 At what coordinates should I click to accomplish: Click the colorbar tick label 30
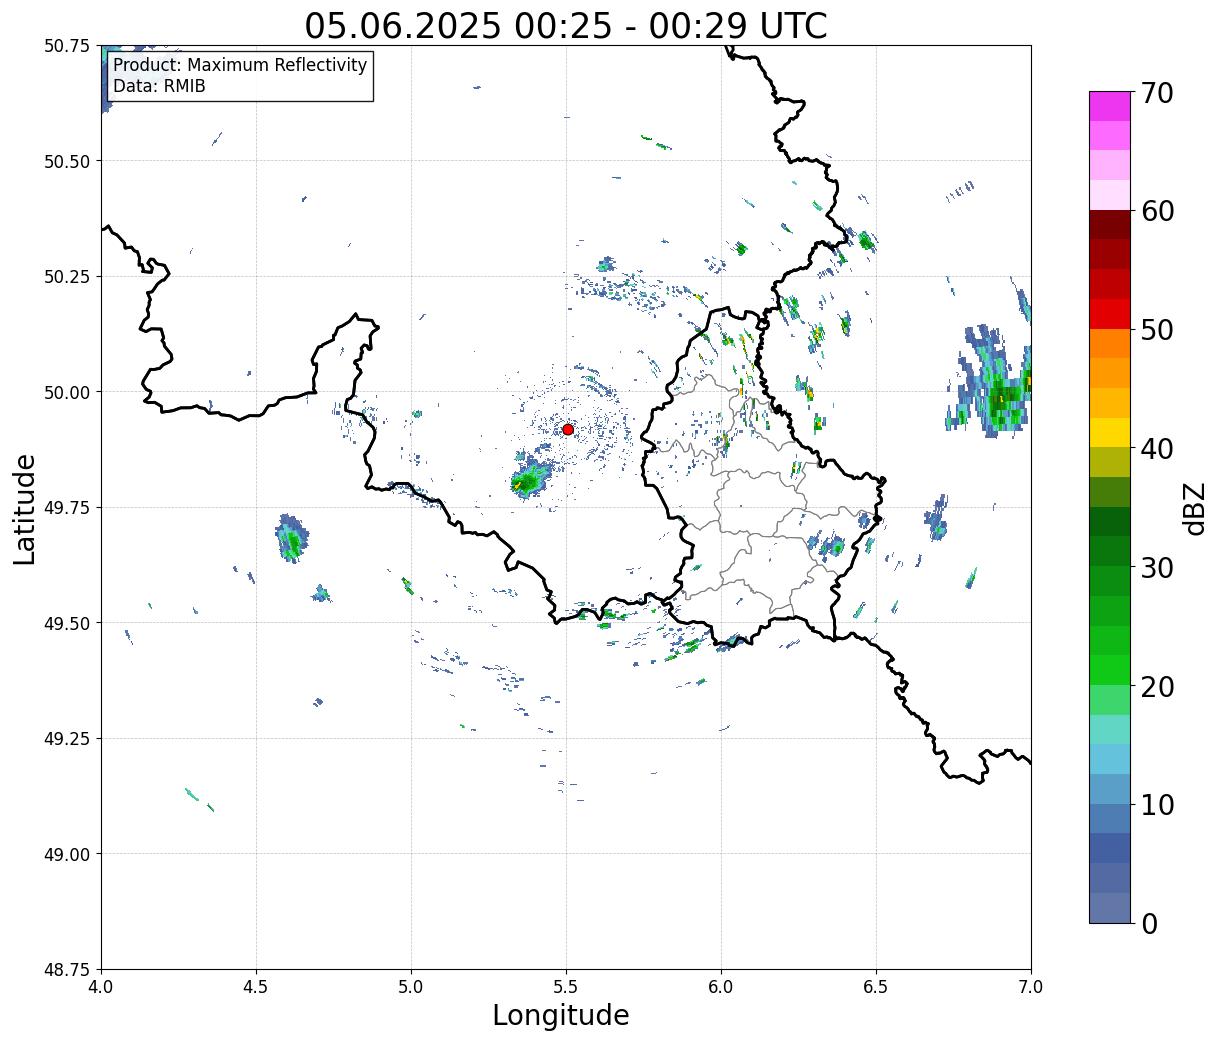(1157, 568)
